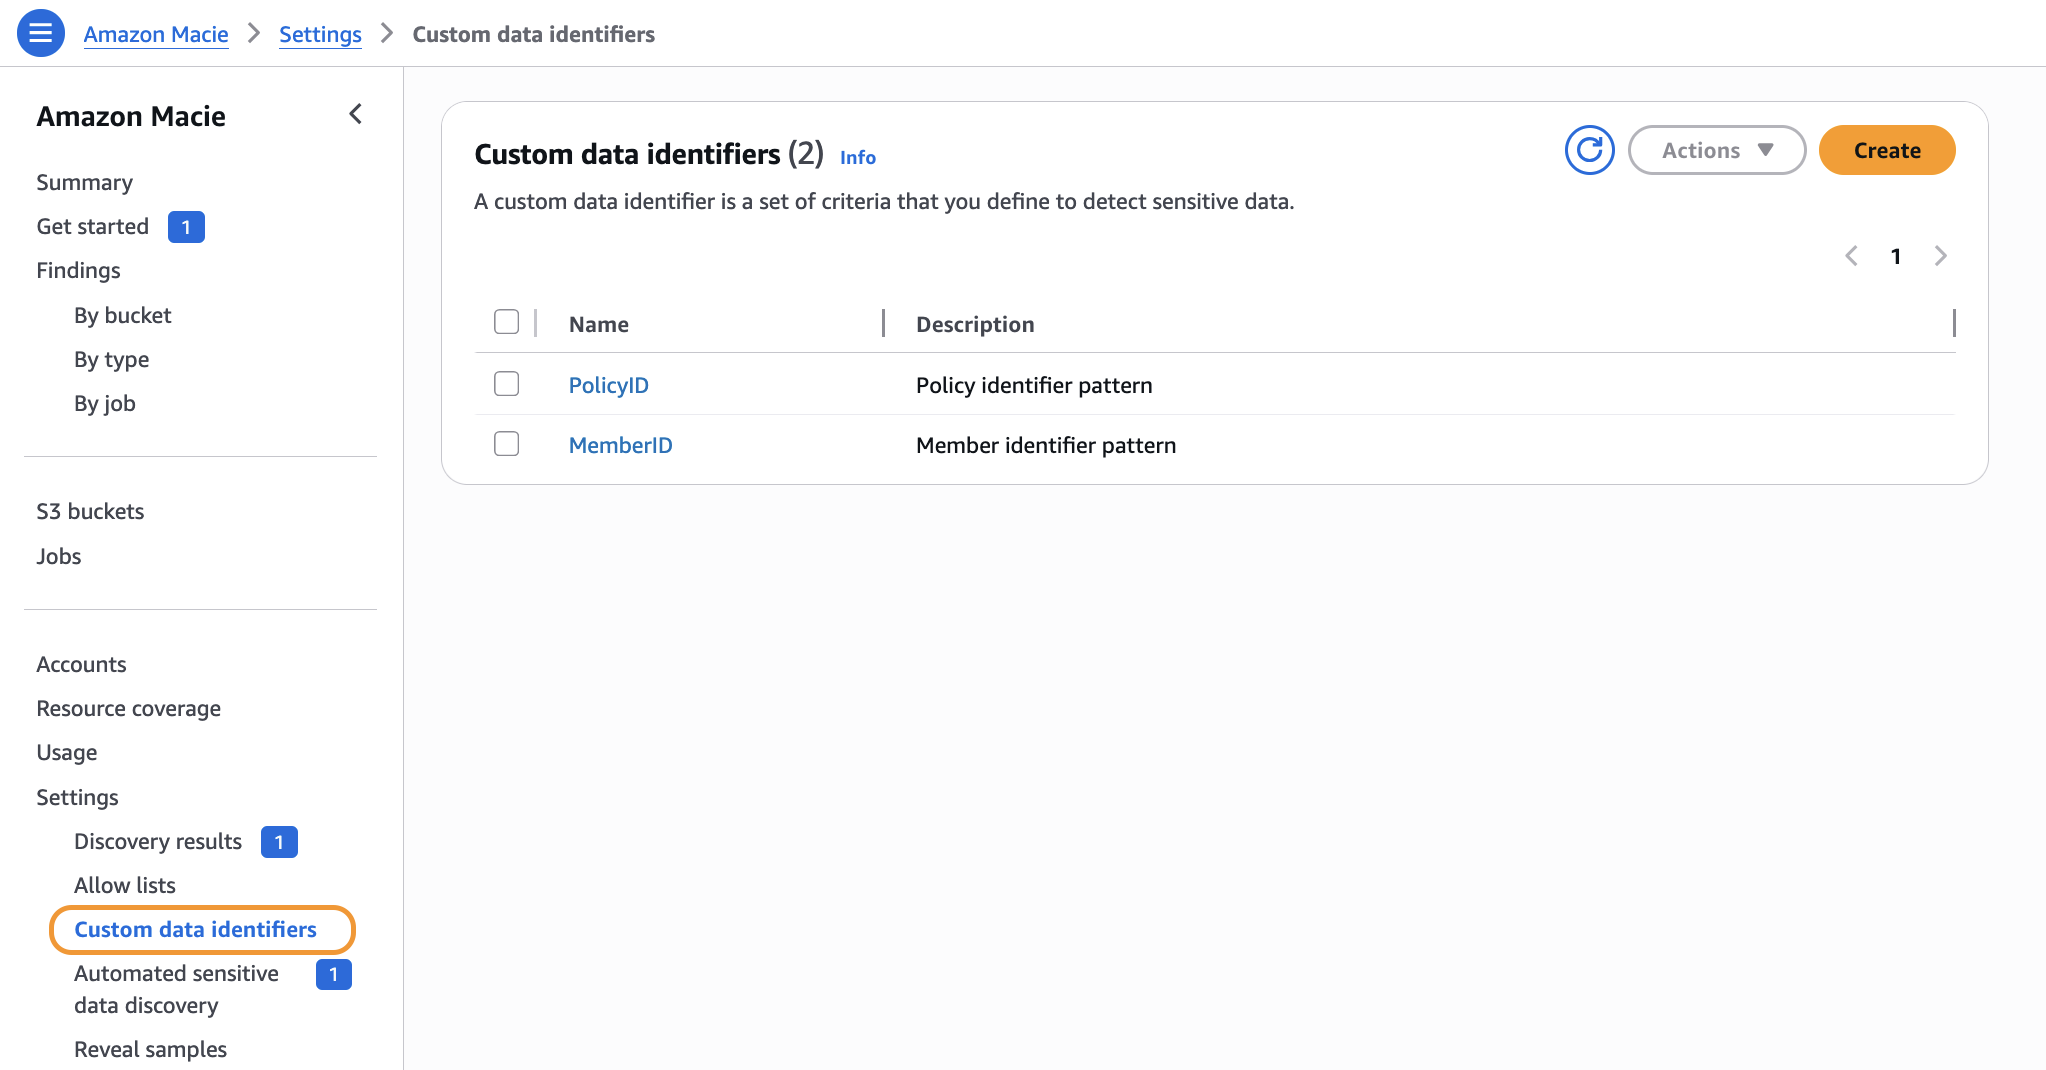Select all identifiers with header checkbox

(507, 322)
